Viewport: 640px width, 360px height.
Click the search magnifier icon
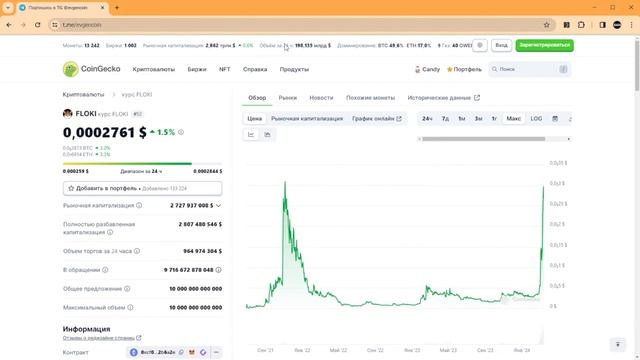tap(494, 69)
